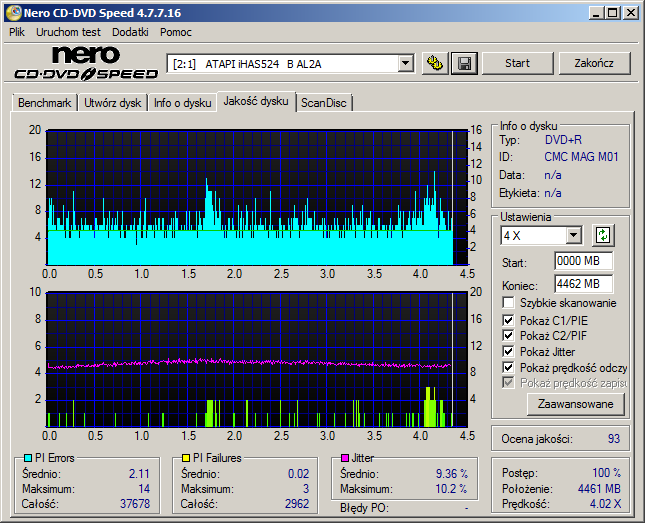
Task: Click the Postęp value 100 %
Action: tap(606, 473)
